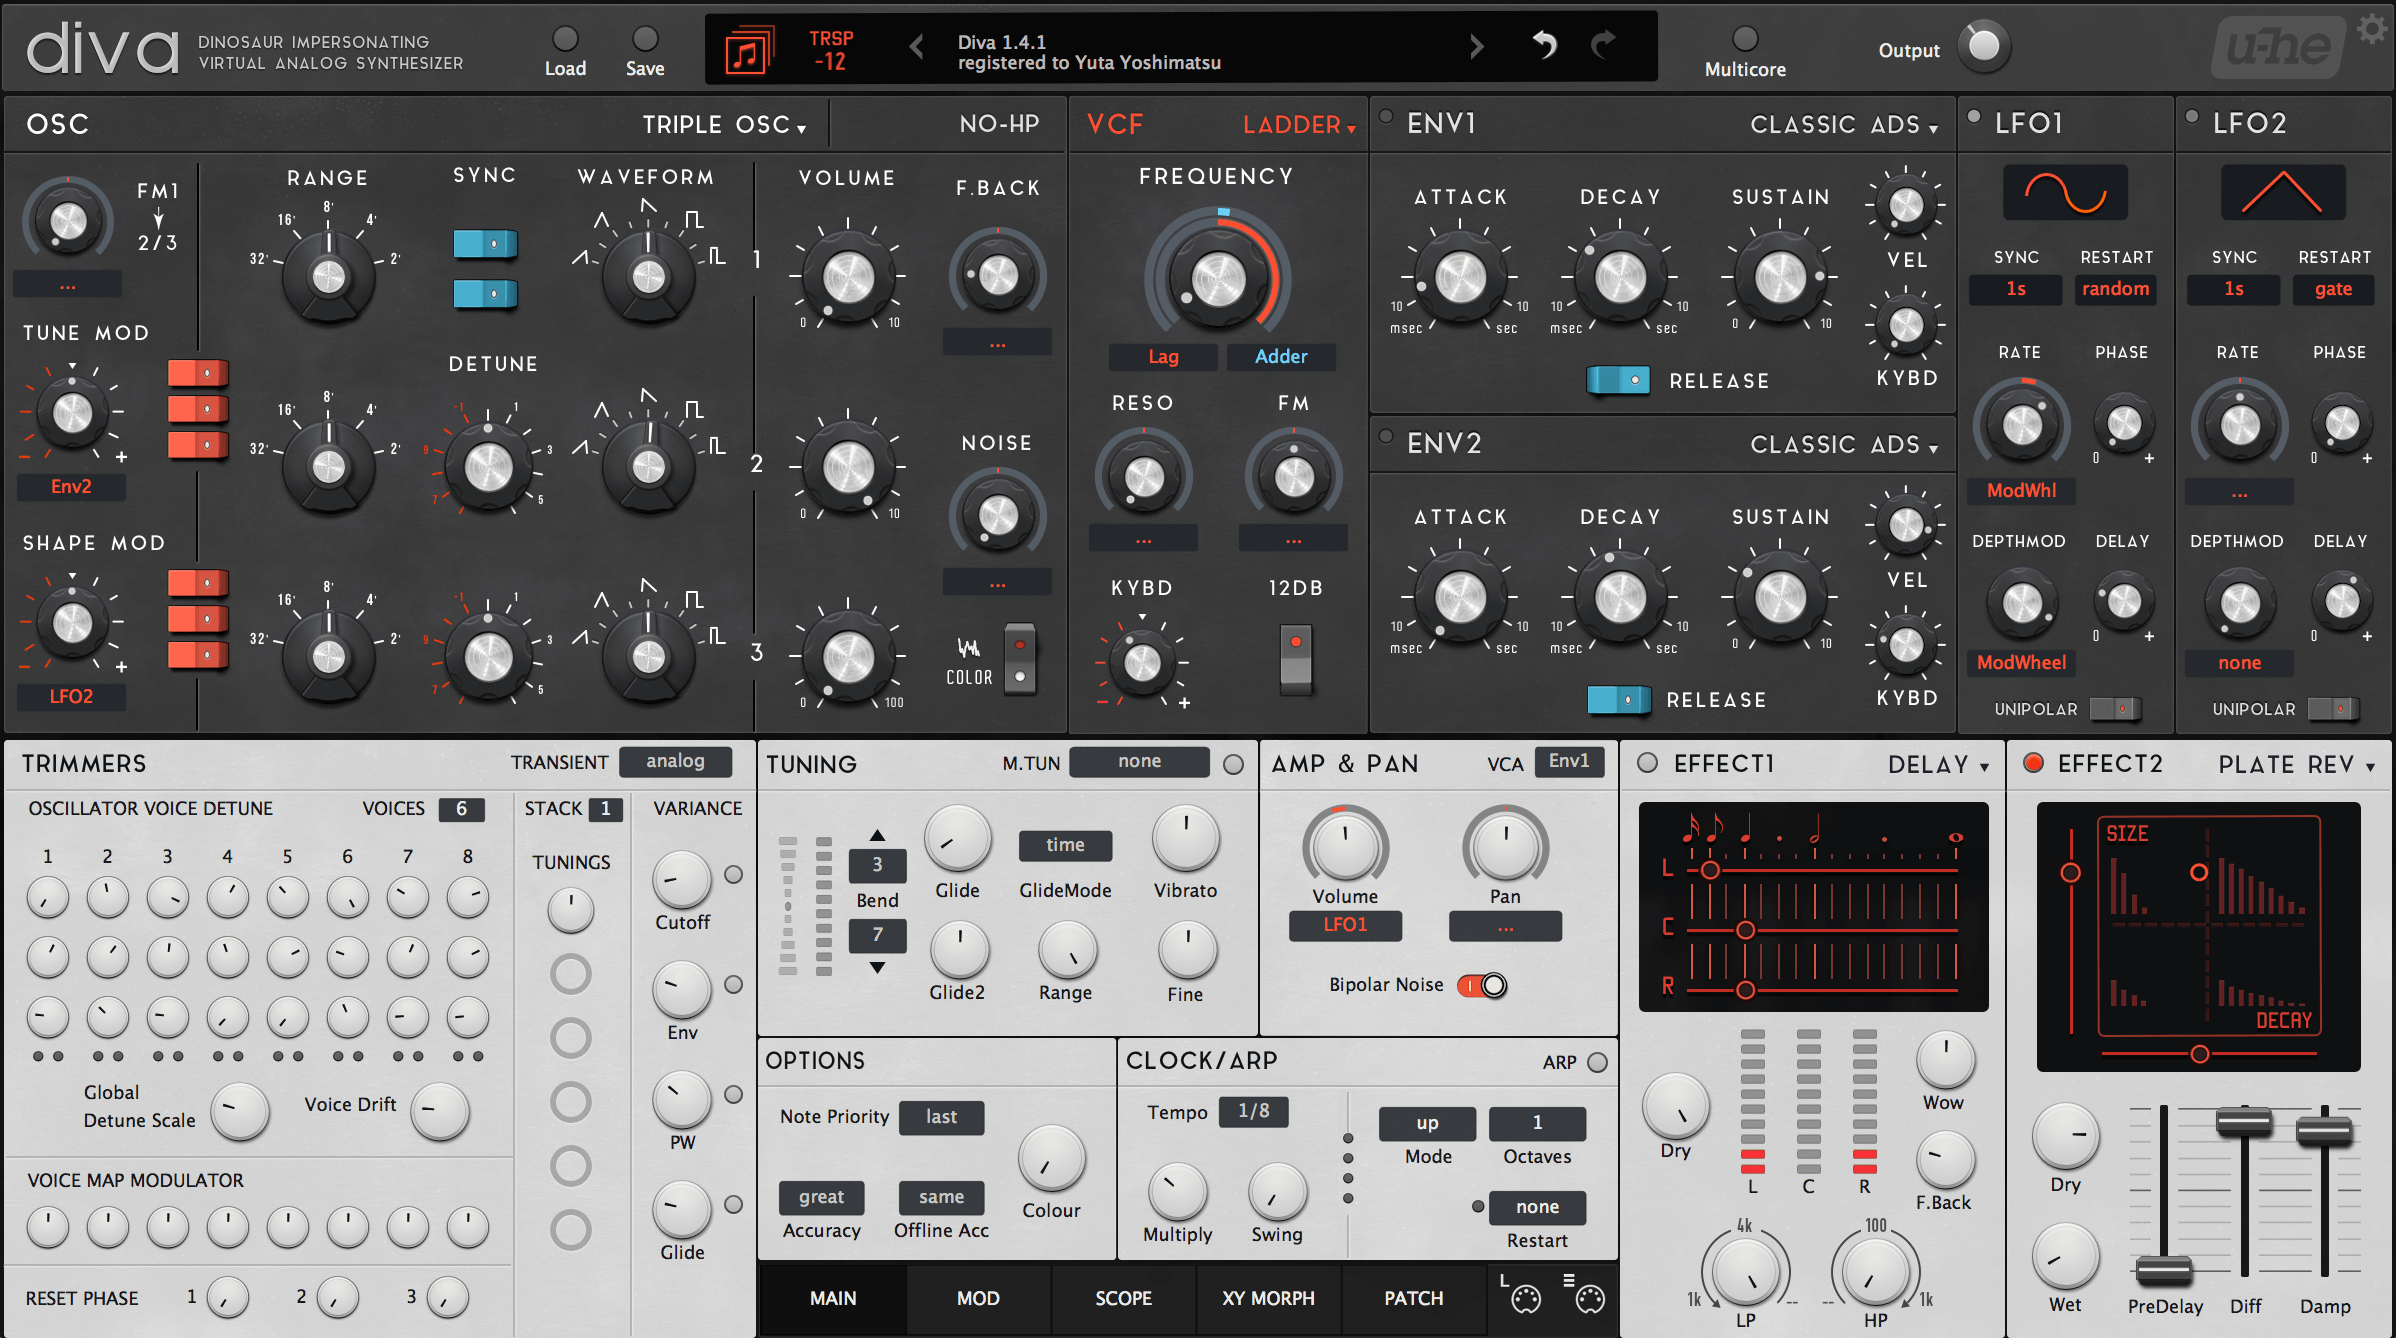Click the Tempo 1/8 value field
The image size is (2396, 1338).
pyautogui.click(x=1253, y=1112)
